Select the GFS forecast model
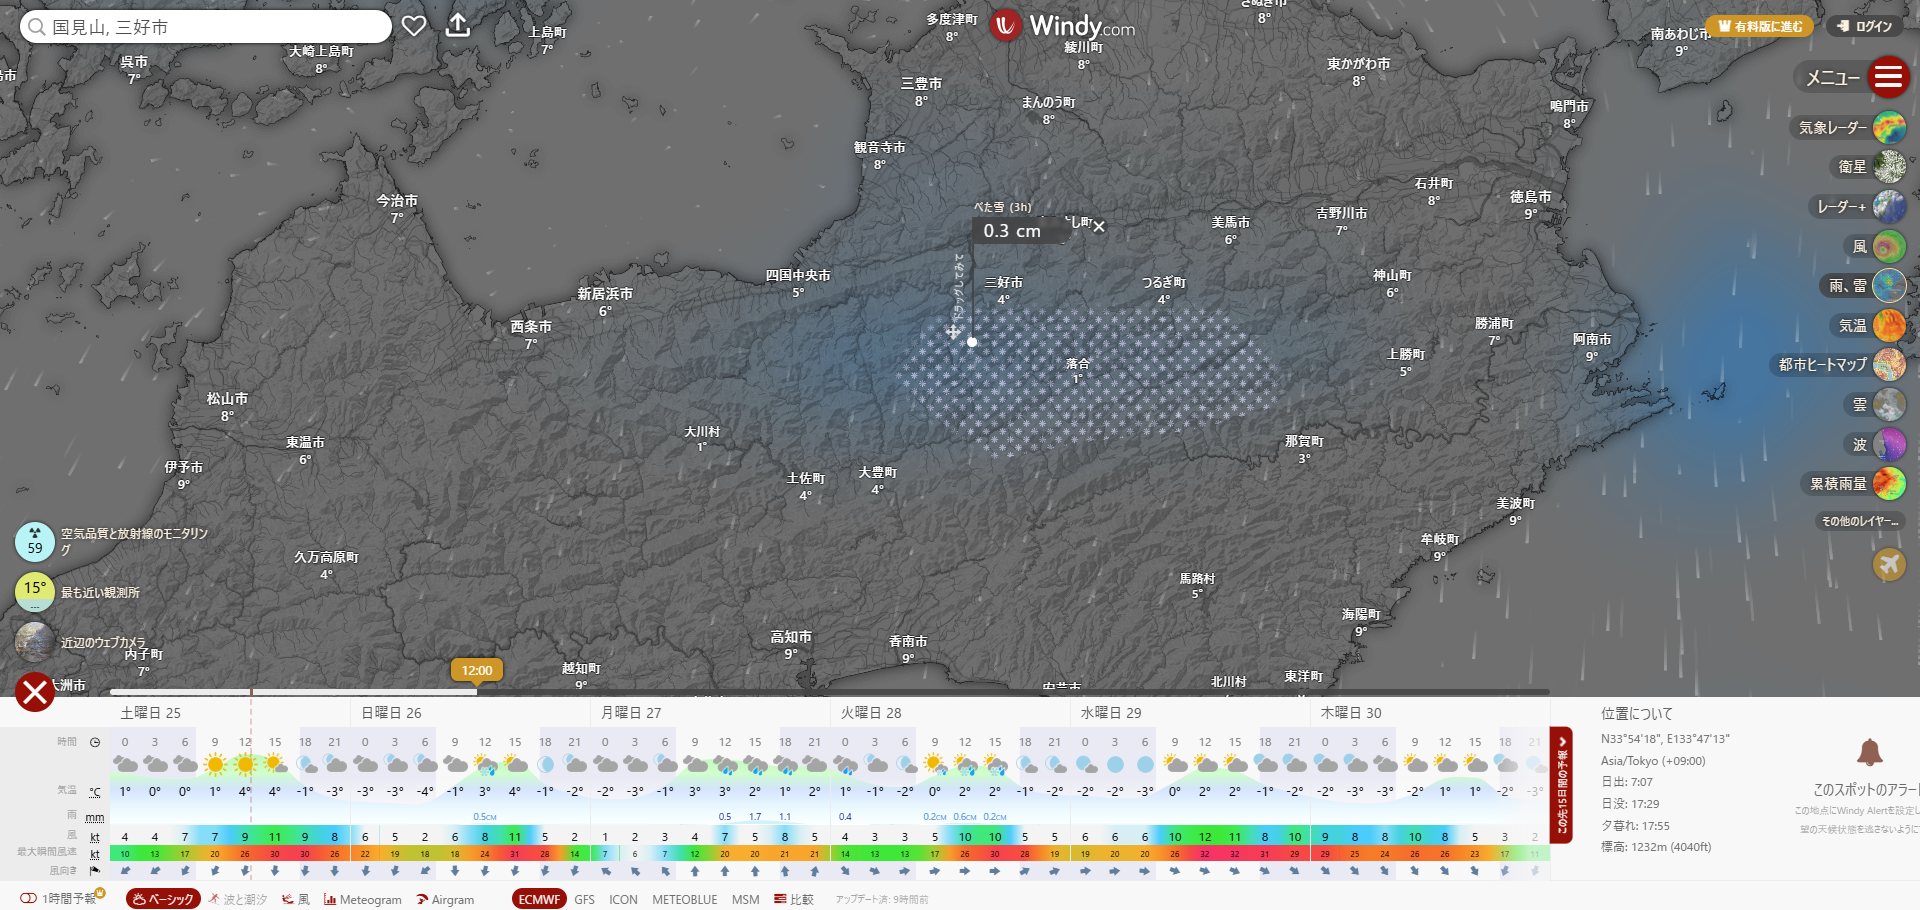The image size is (1920, 910). coord(584,899)
